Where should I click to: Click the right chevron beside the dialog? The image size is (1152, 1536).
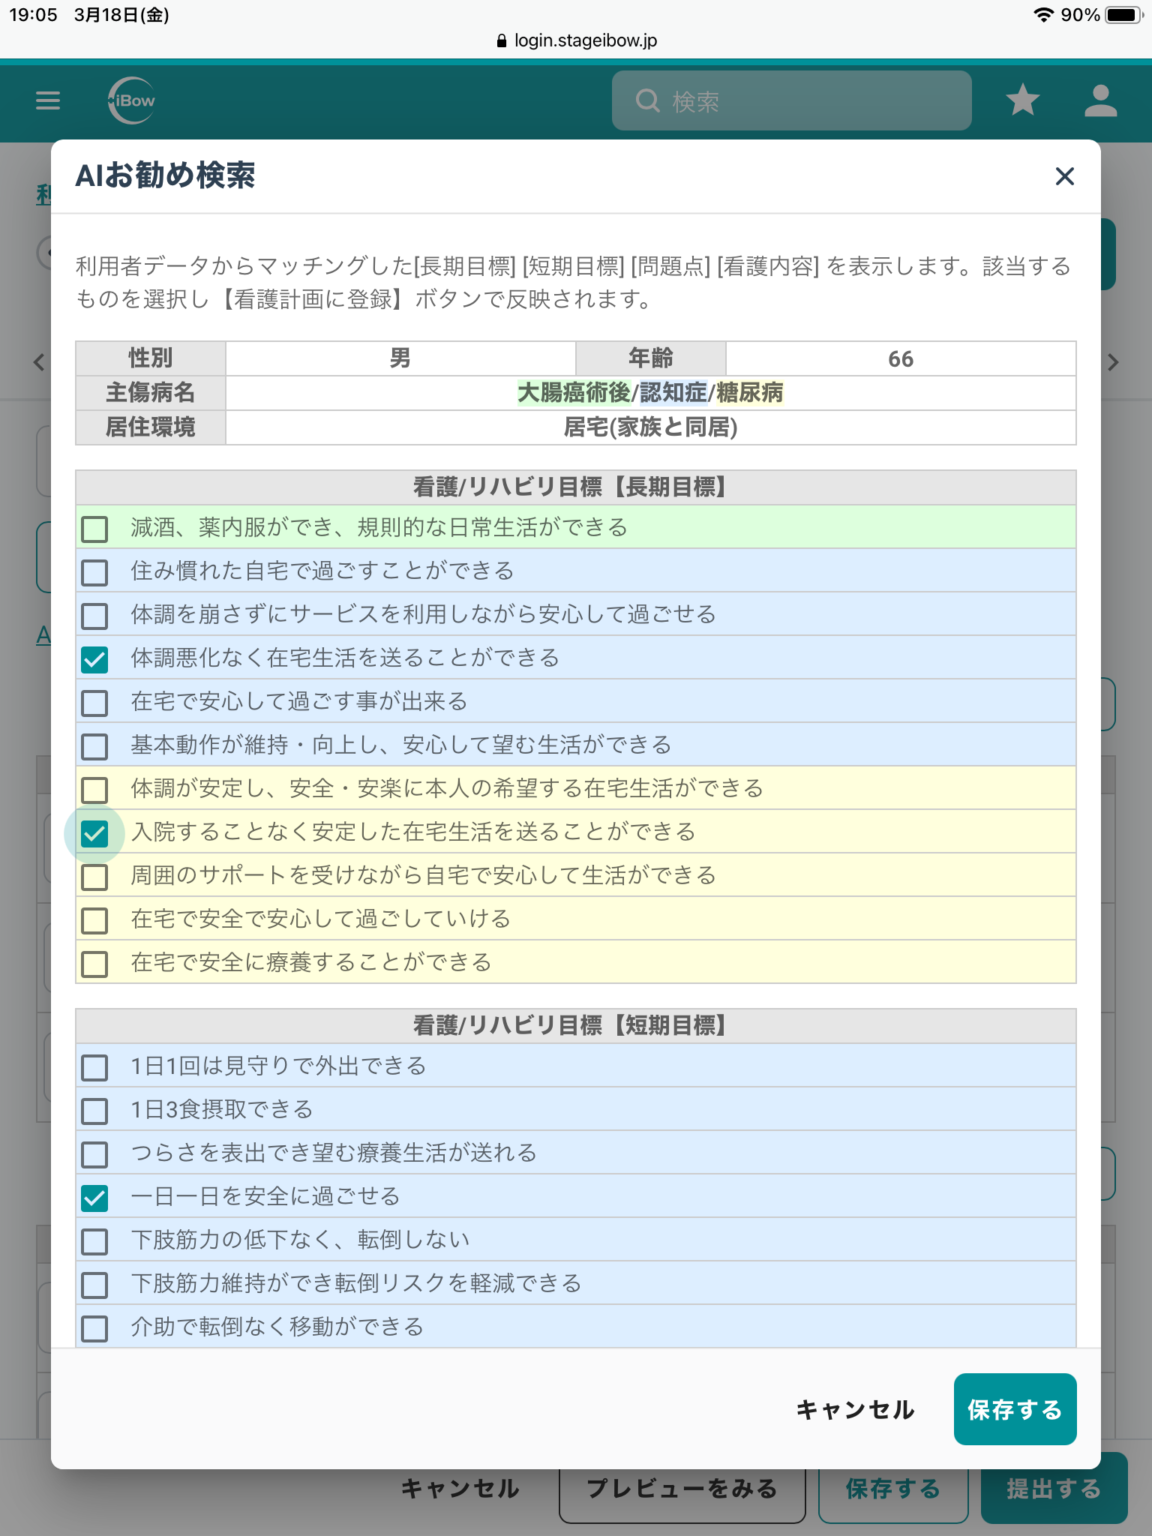(x=1114, y=362)
